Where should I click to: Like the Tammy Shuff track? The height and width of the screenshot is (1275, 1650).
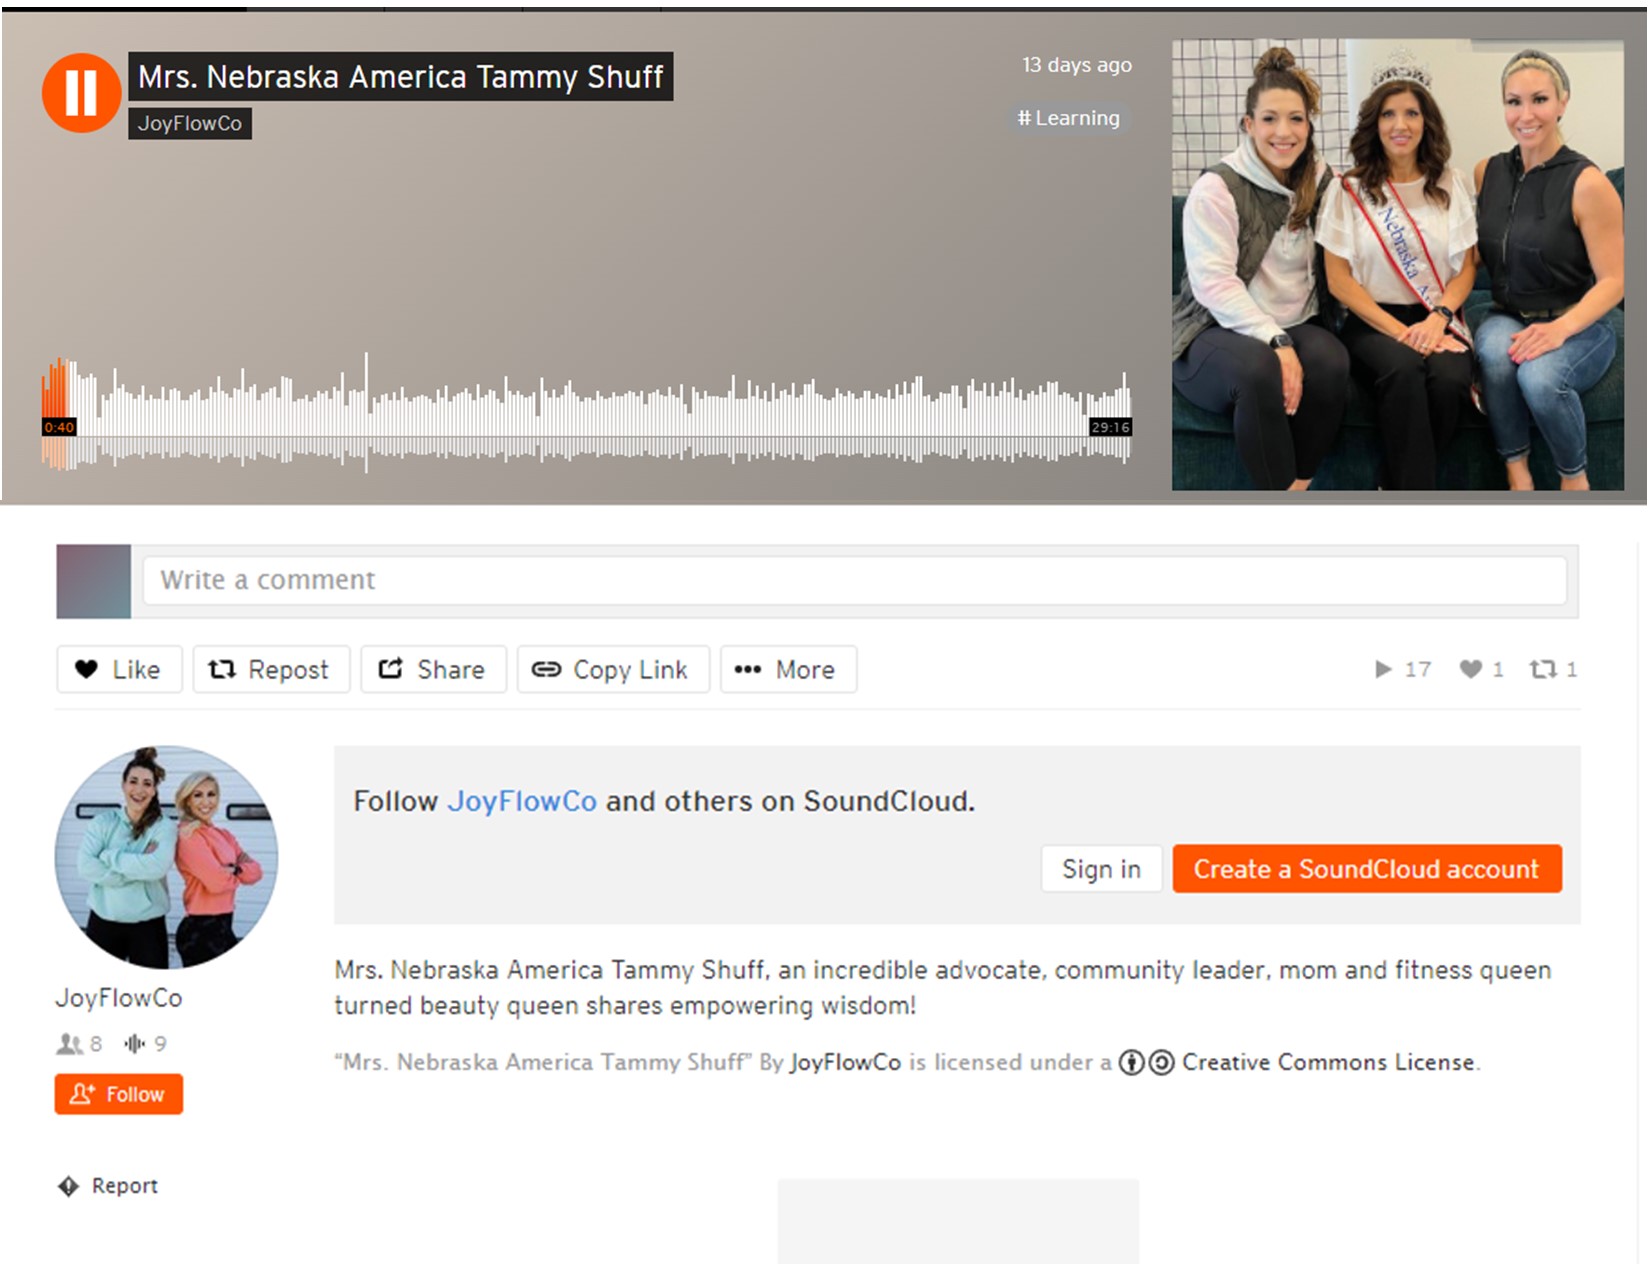119,669
